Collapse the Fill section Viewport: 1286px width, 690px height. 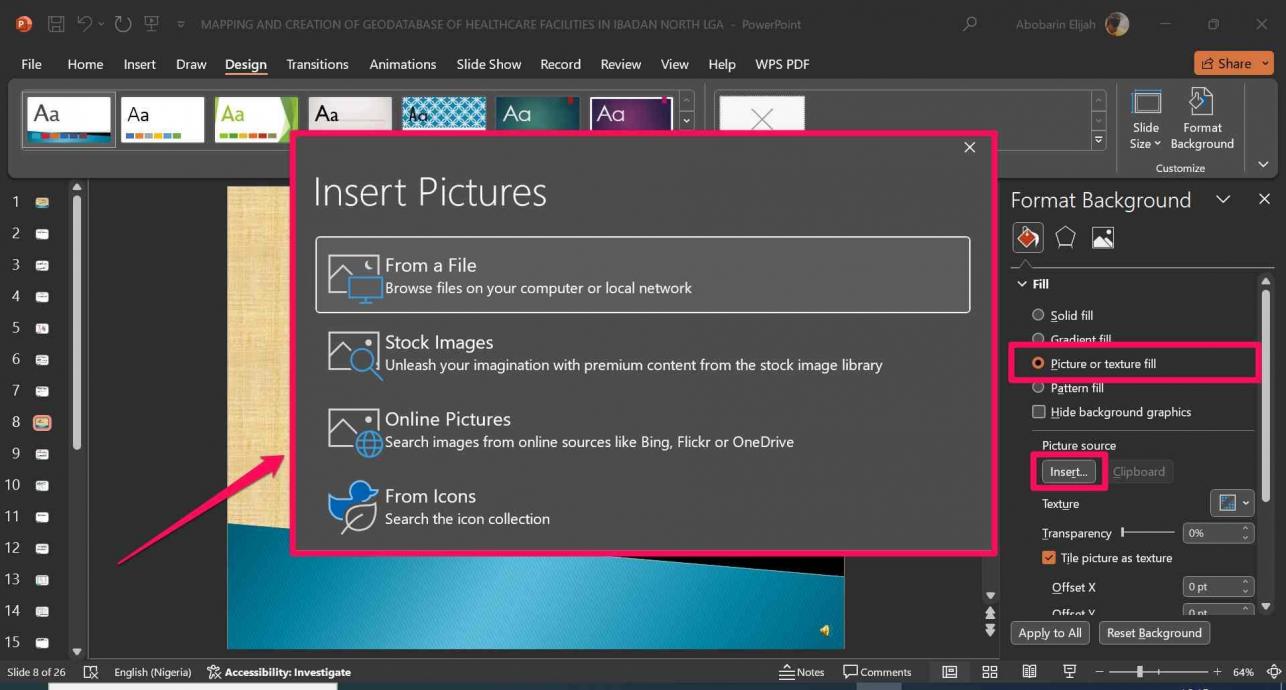(x=1022, y=284)
